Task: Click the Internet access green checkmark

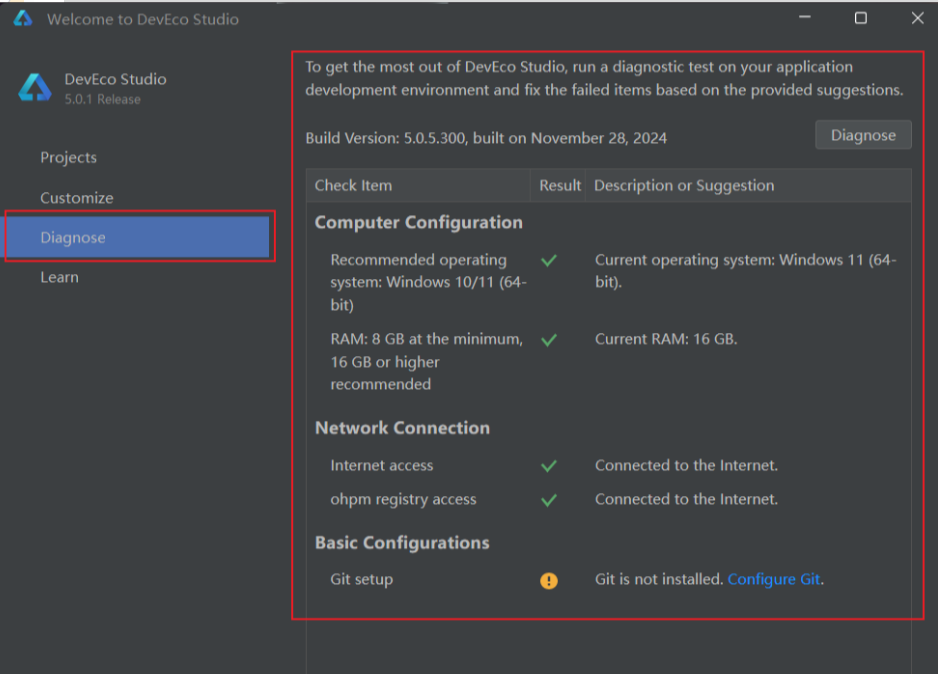Action: (548, 466)
